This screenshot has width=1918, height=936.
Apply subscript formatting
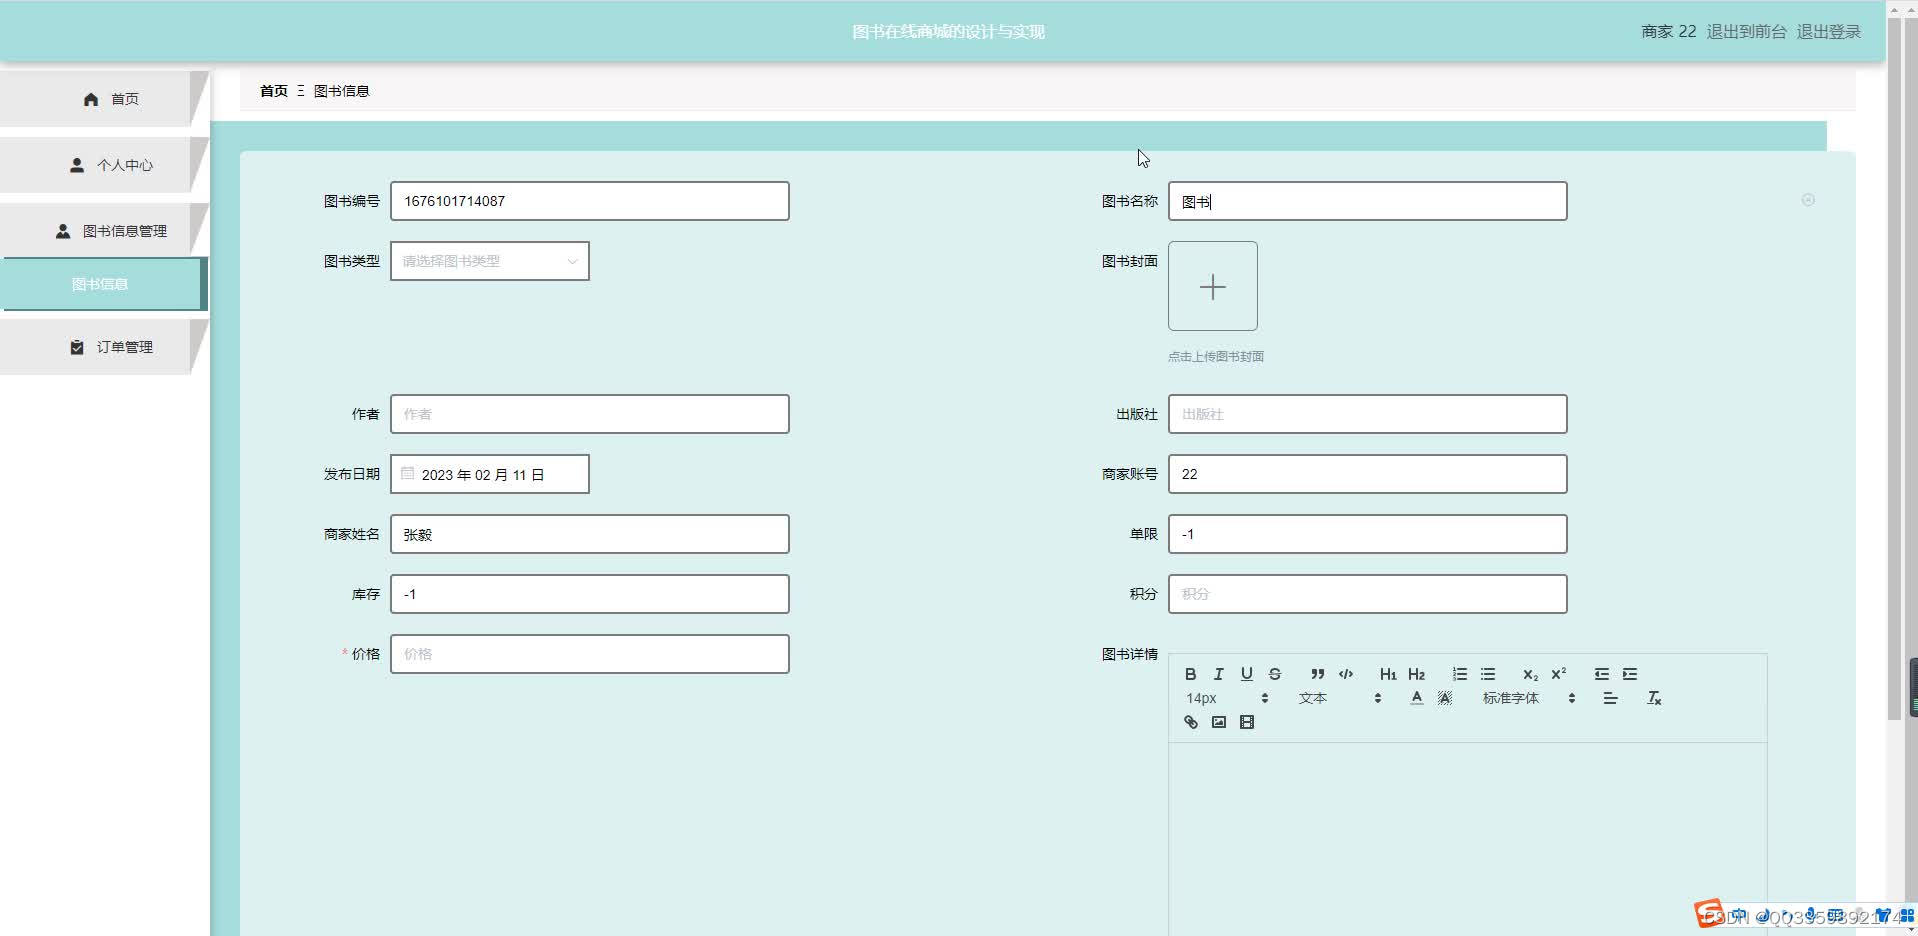[x=1530, y=674]
